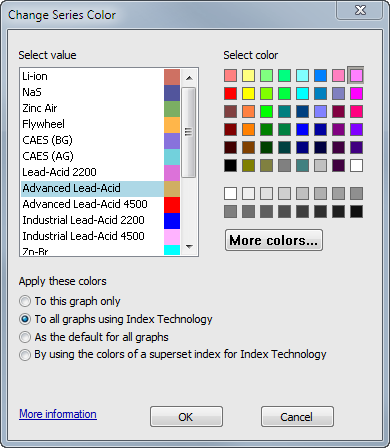
Task: Enable 'As the default for all graphs'
Action: [94, 337]
